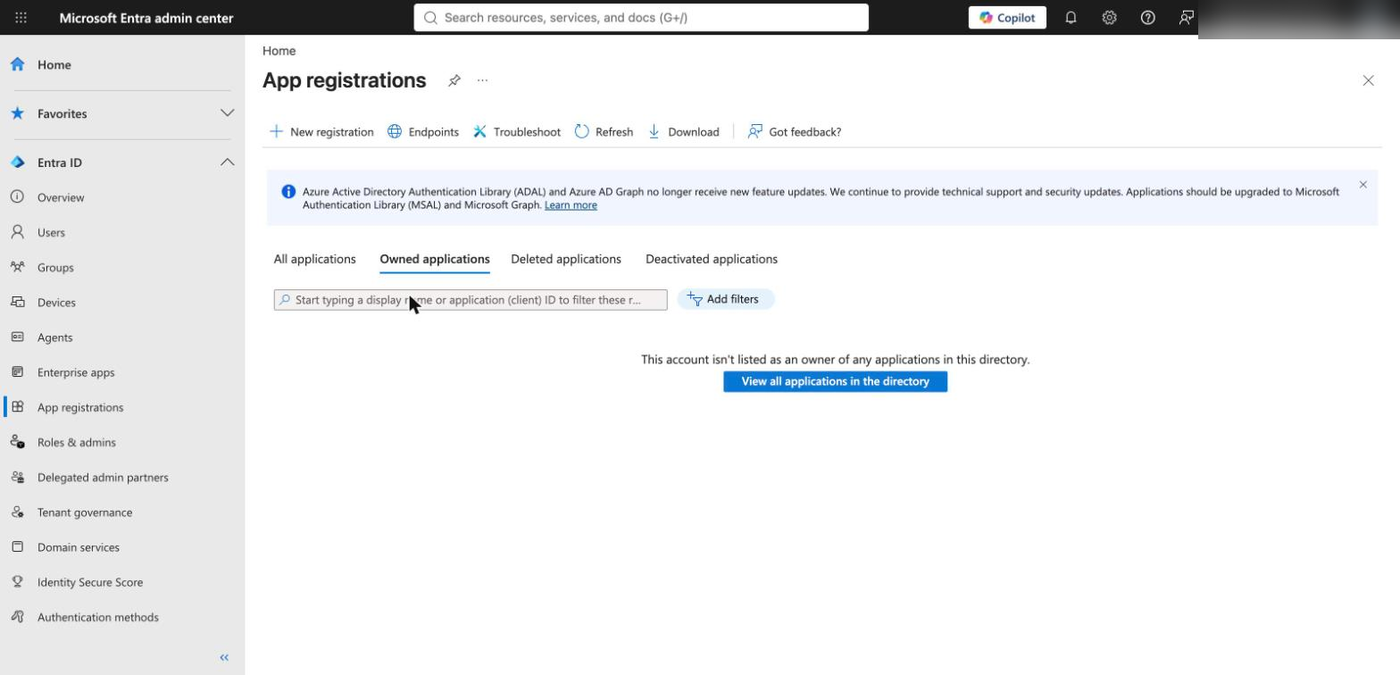Switch to Deactivated applications tab
Viewport: 1400px width, 675px height.
coord(712,259)
